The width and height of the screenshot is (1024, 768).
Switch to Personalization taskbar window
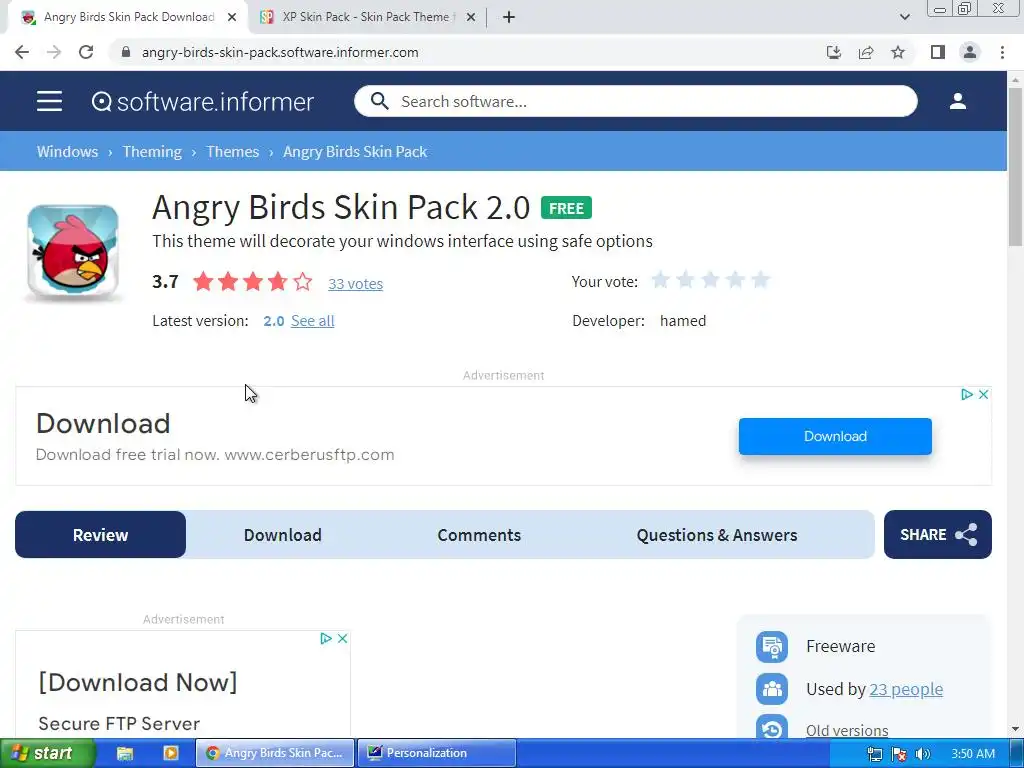(436, 753)
